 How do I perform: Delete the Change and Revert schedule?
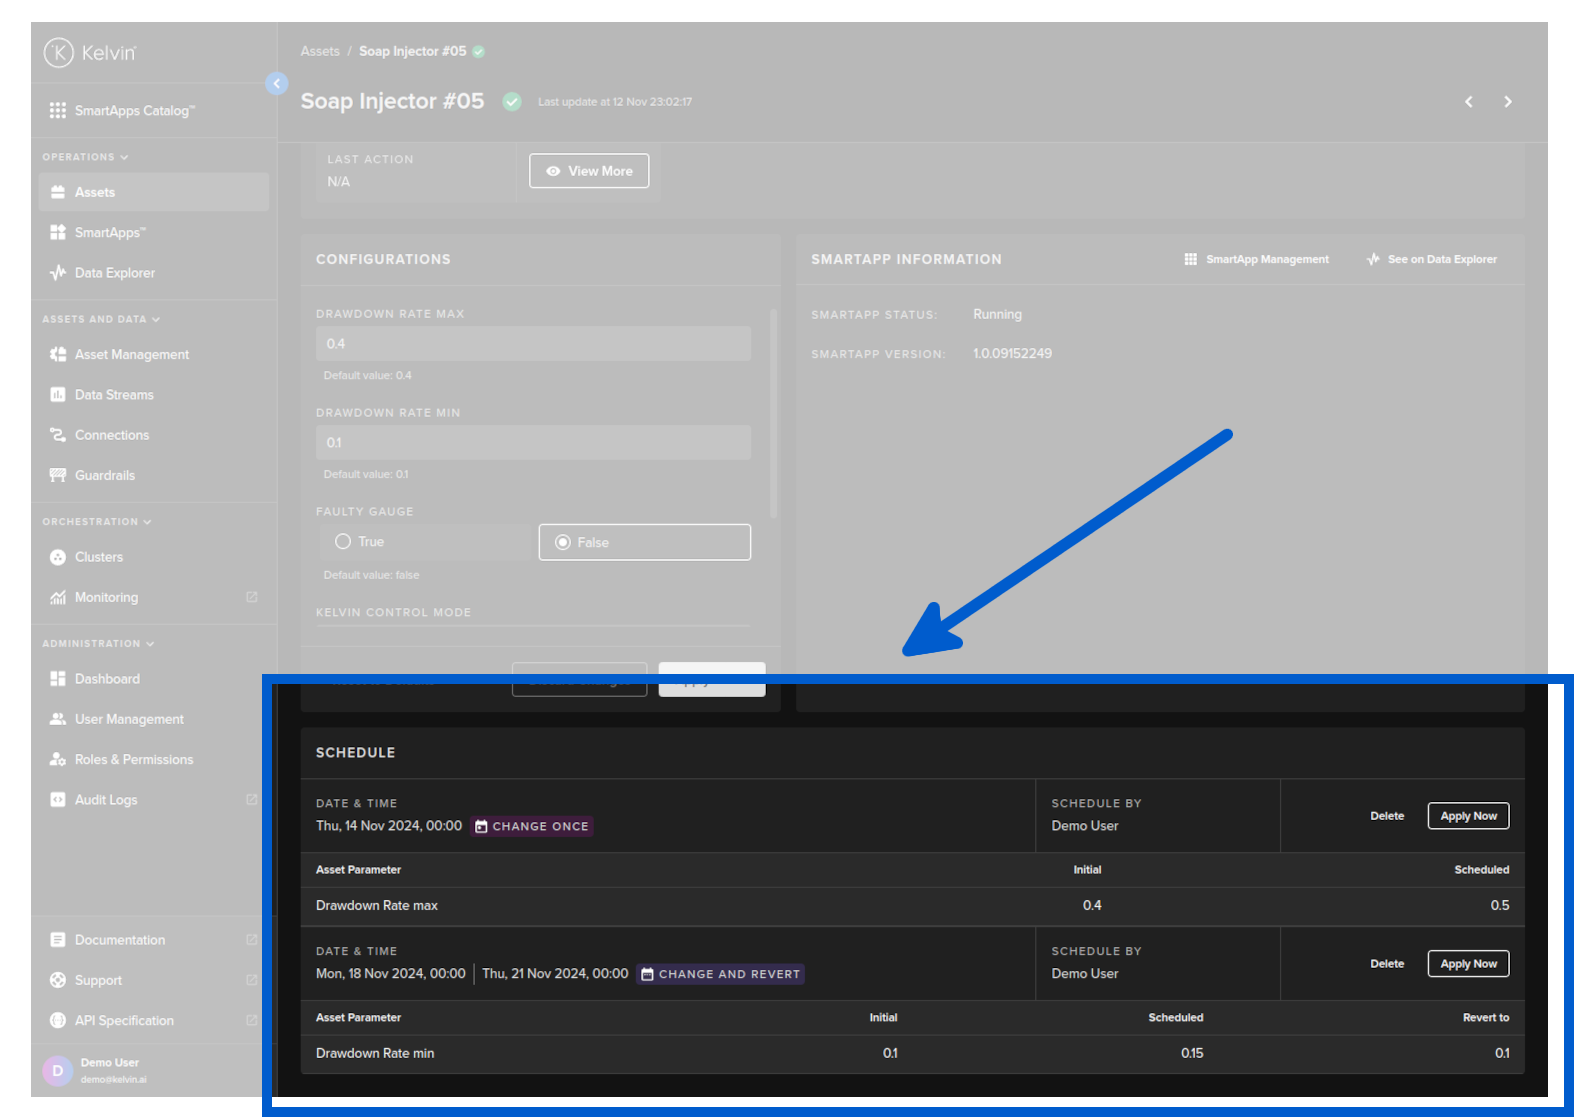coord(1386,964)
